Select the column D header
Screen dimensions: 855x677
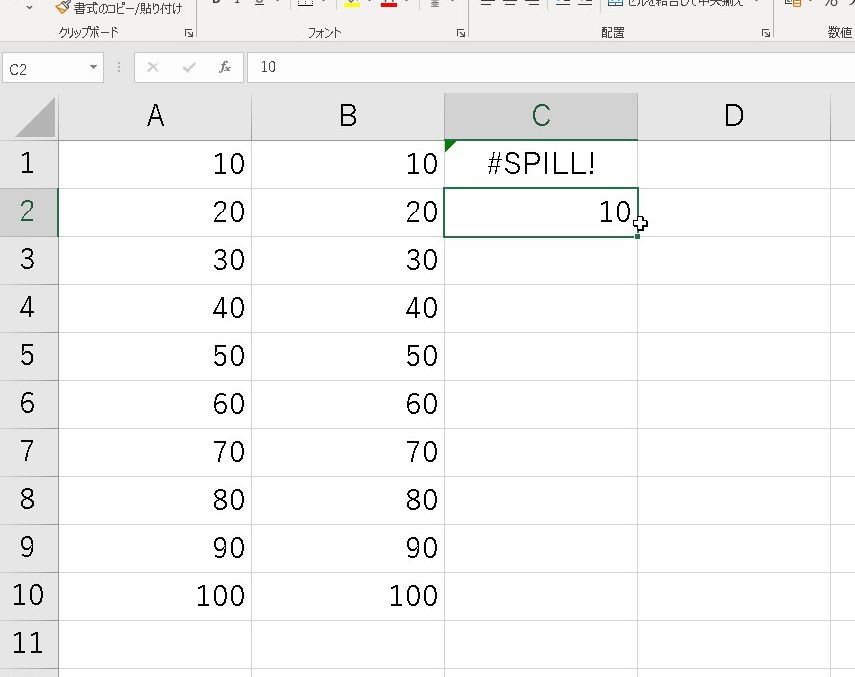734,116
